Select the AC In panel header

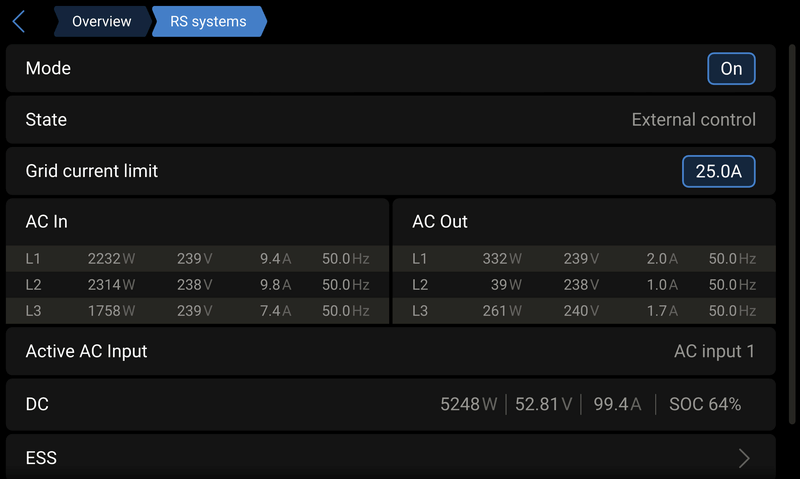point(197,221)
